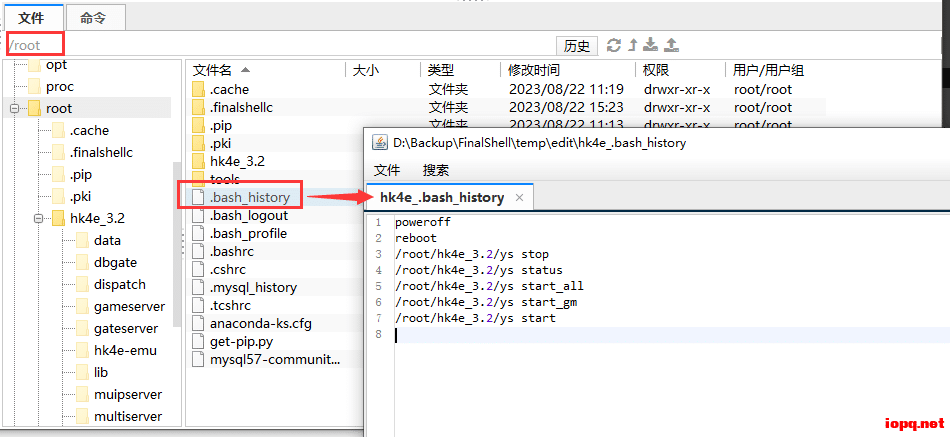The image size is (950, 437).
Task: Click the reboot line in the editor
Action: (416, 238)
